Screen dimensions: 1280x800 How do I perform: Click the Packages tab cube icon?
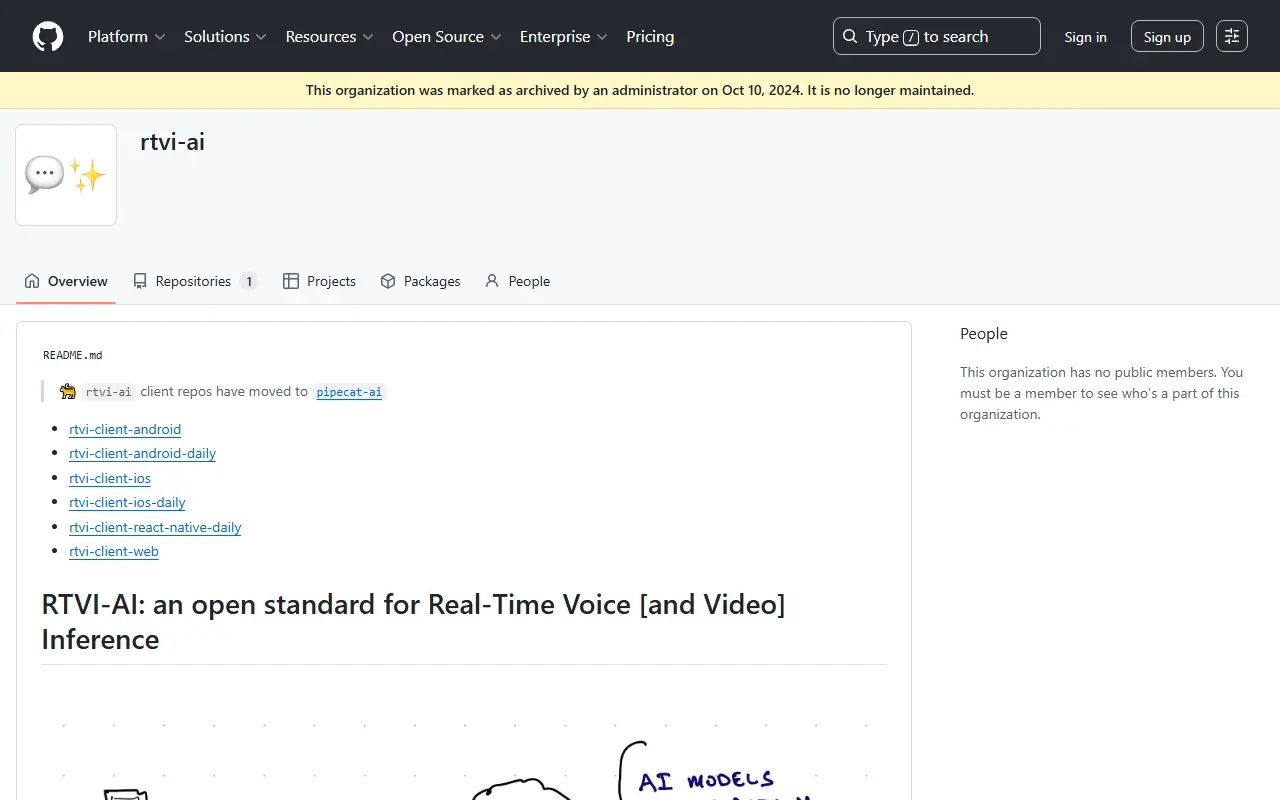tap(388, 281)
